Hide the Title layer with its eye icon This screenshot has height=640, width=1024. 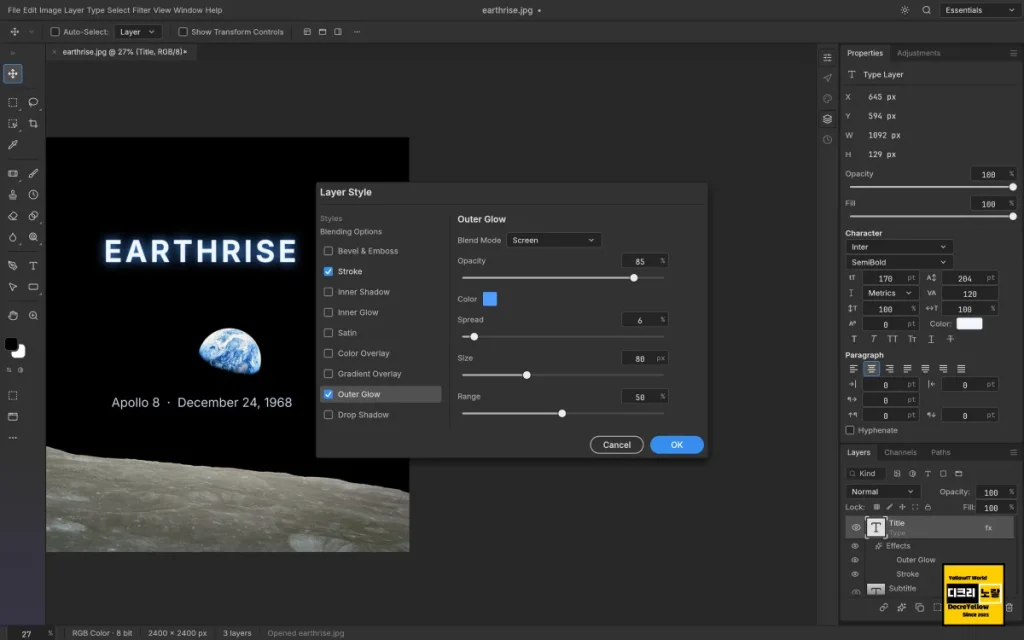pos(856,528)
